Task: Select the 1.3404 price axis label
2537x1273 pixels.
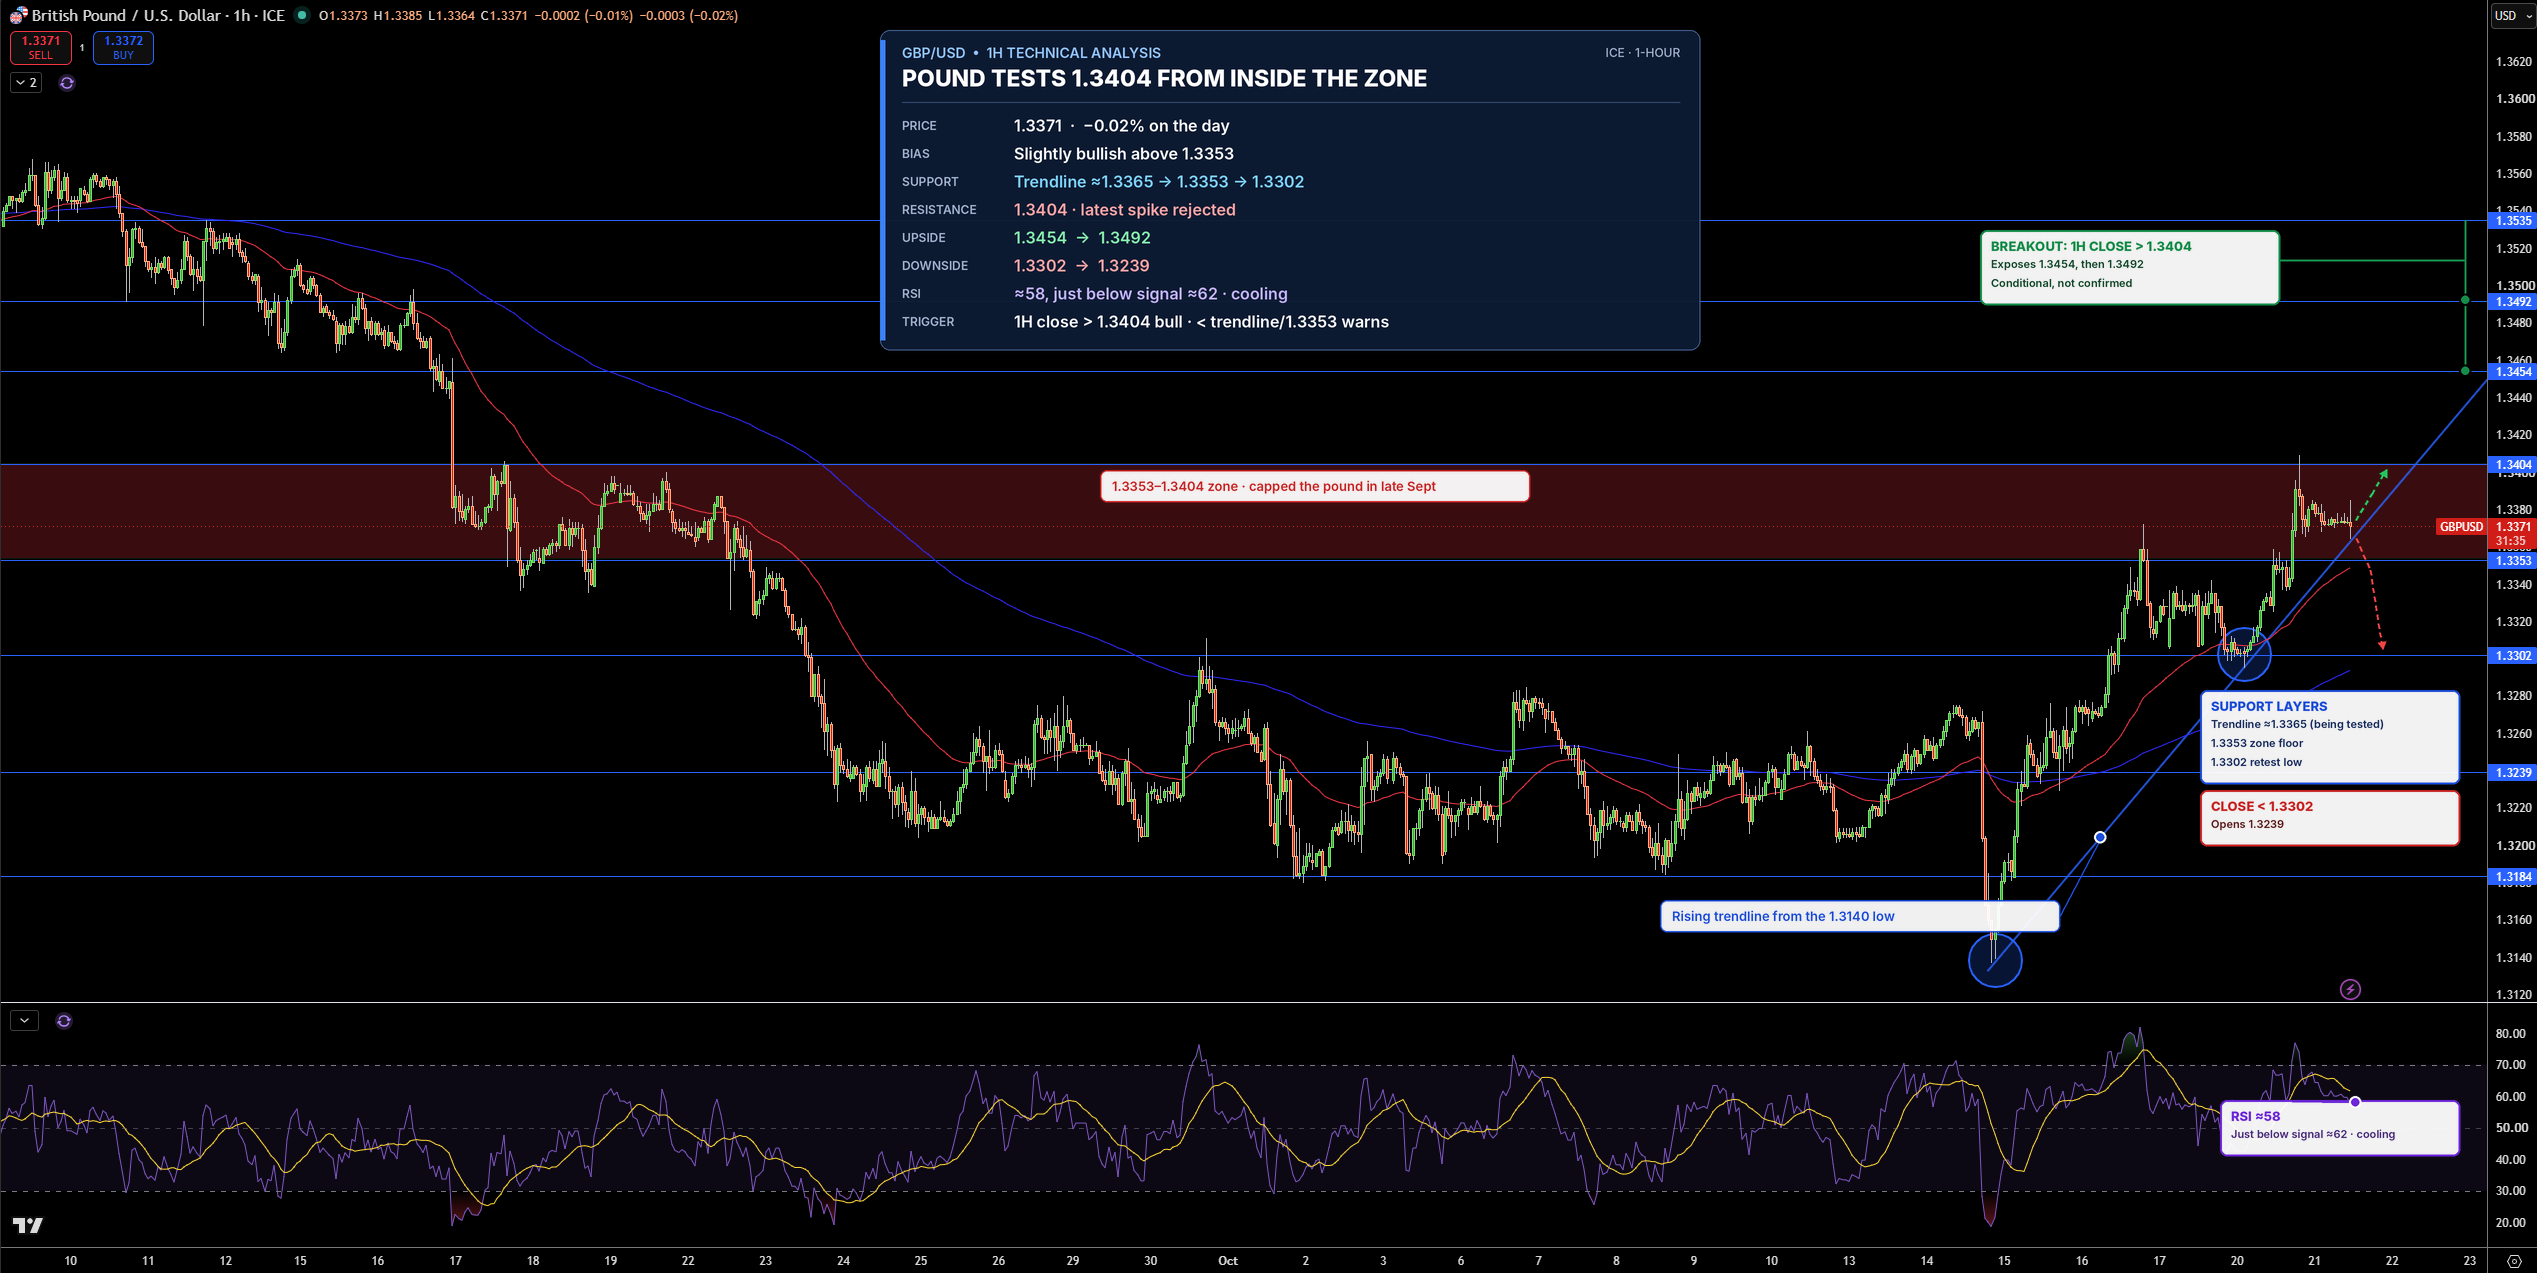Action: click(2511, 465)
